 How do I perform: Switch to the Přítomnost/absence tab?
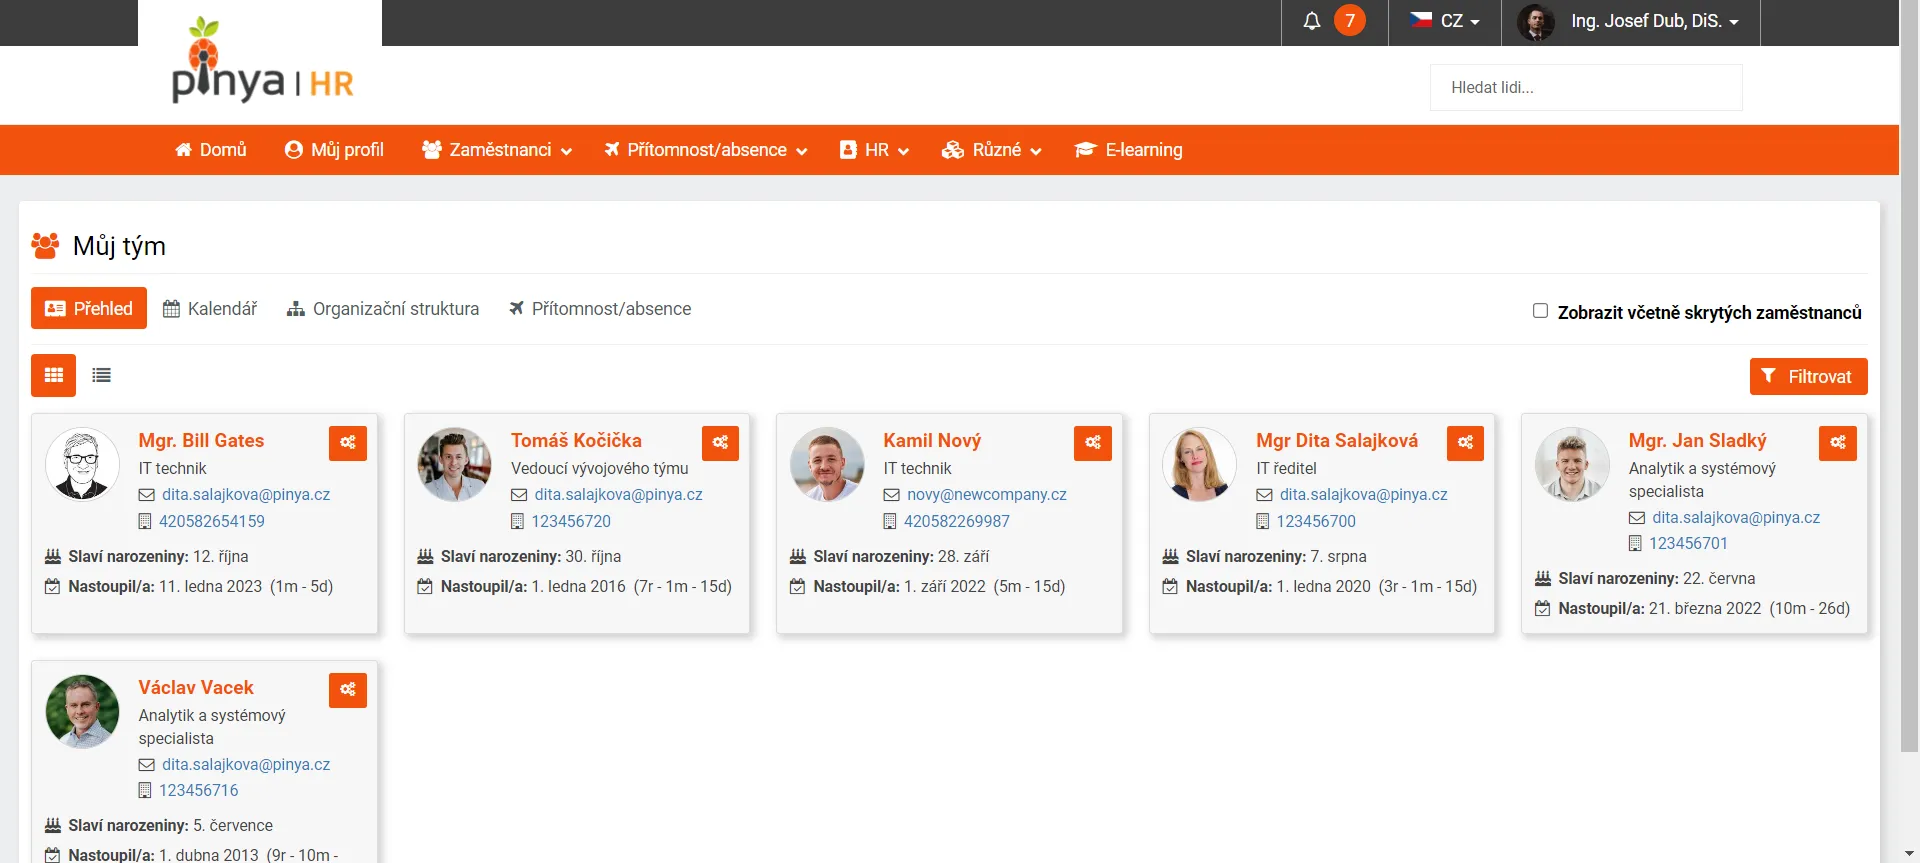tap(600, 309)
